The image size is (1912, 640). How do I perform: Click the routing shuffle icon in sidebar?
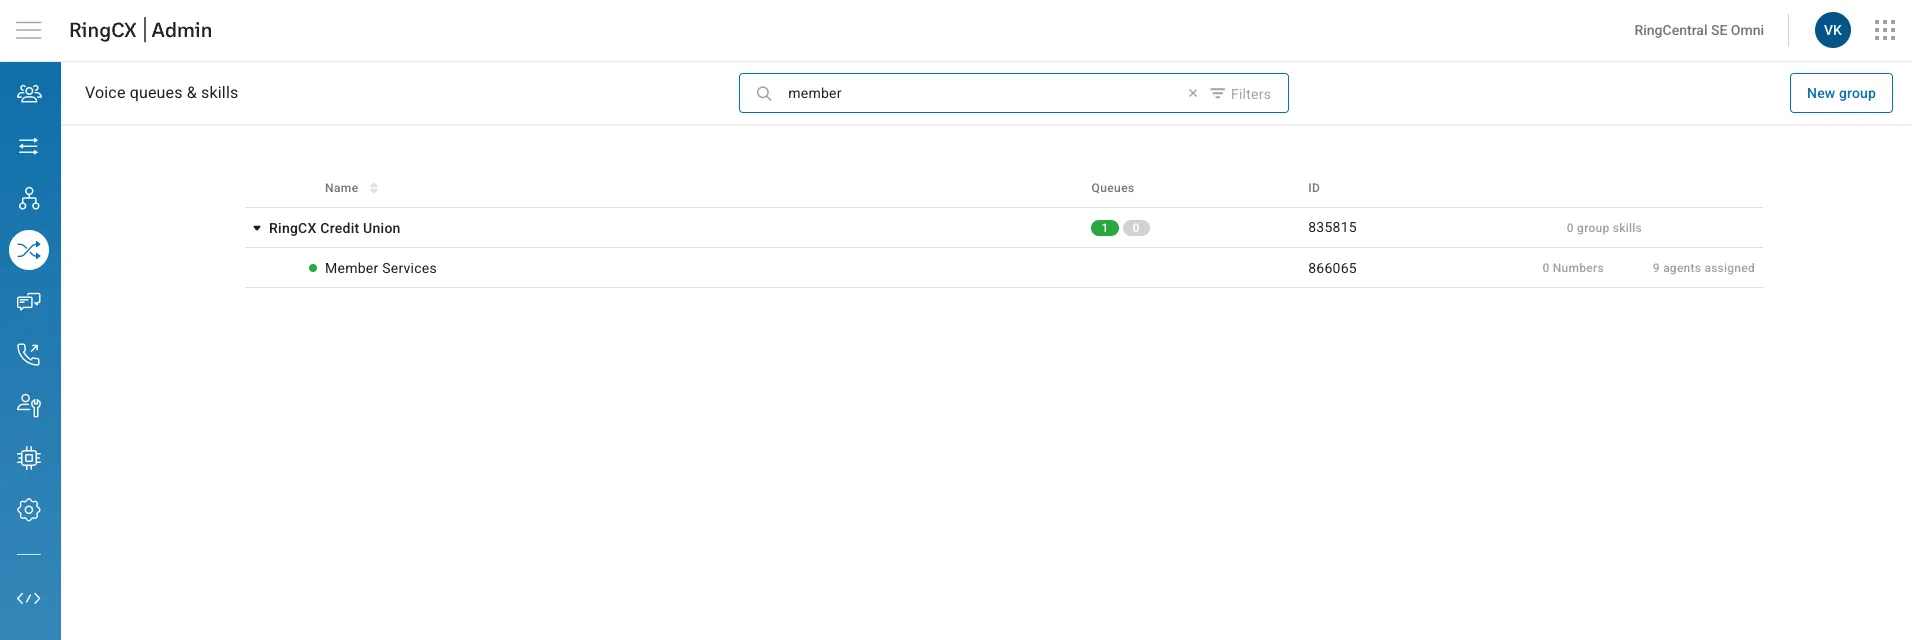tap(29, 250)
